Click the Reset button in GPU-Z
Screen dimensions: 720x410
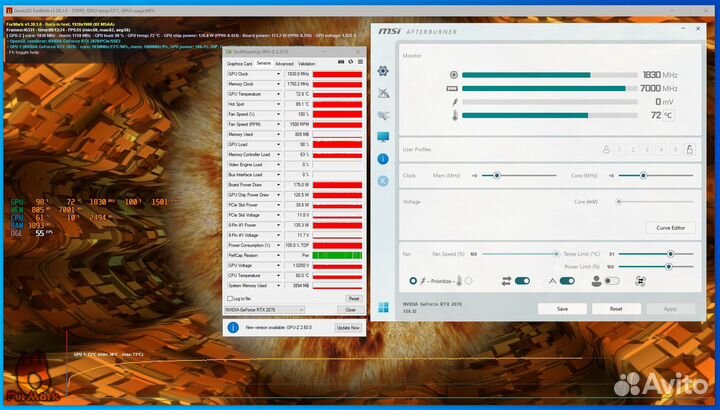pyautogui.click(x=354, y=298)
